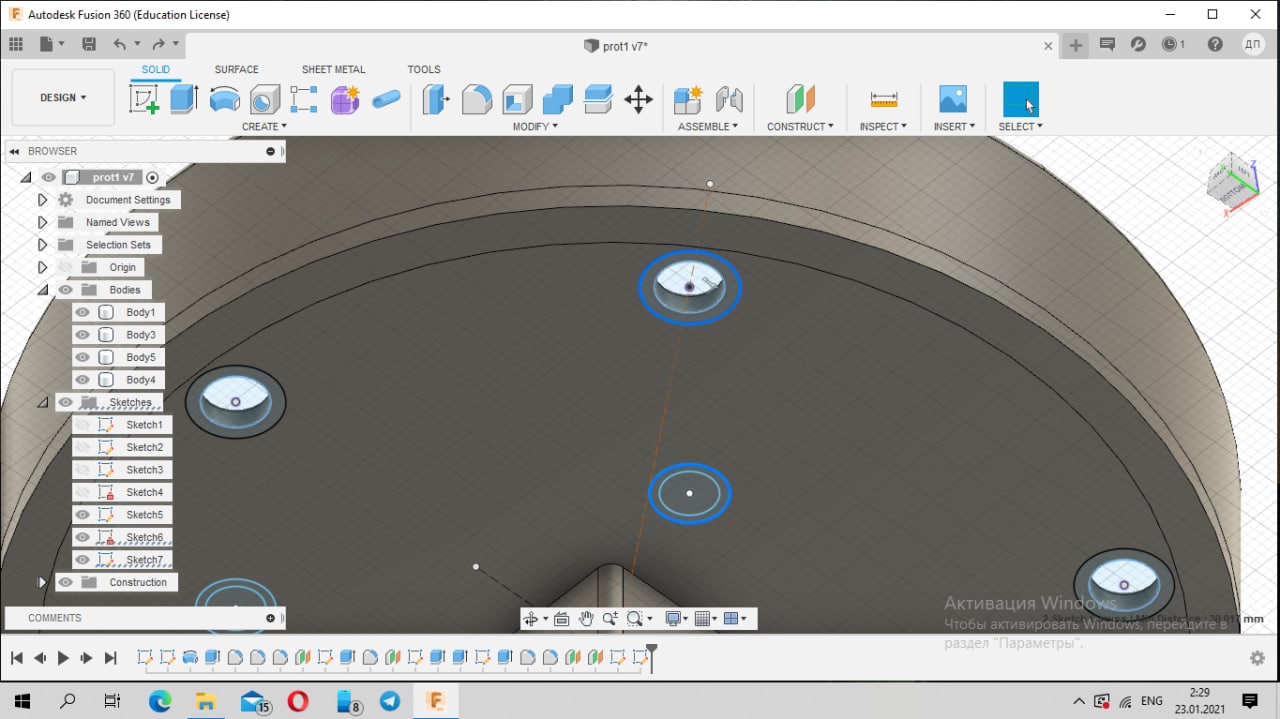Switch to SOLID tab

(x=156, y=69)
